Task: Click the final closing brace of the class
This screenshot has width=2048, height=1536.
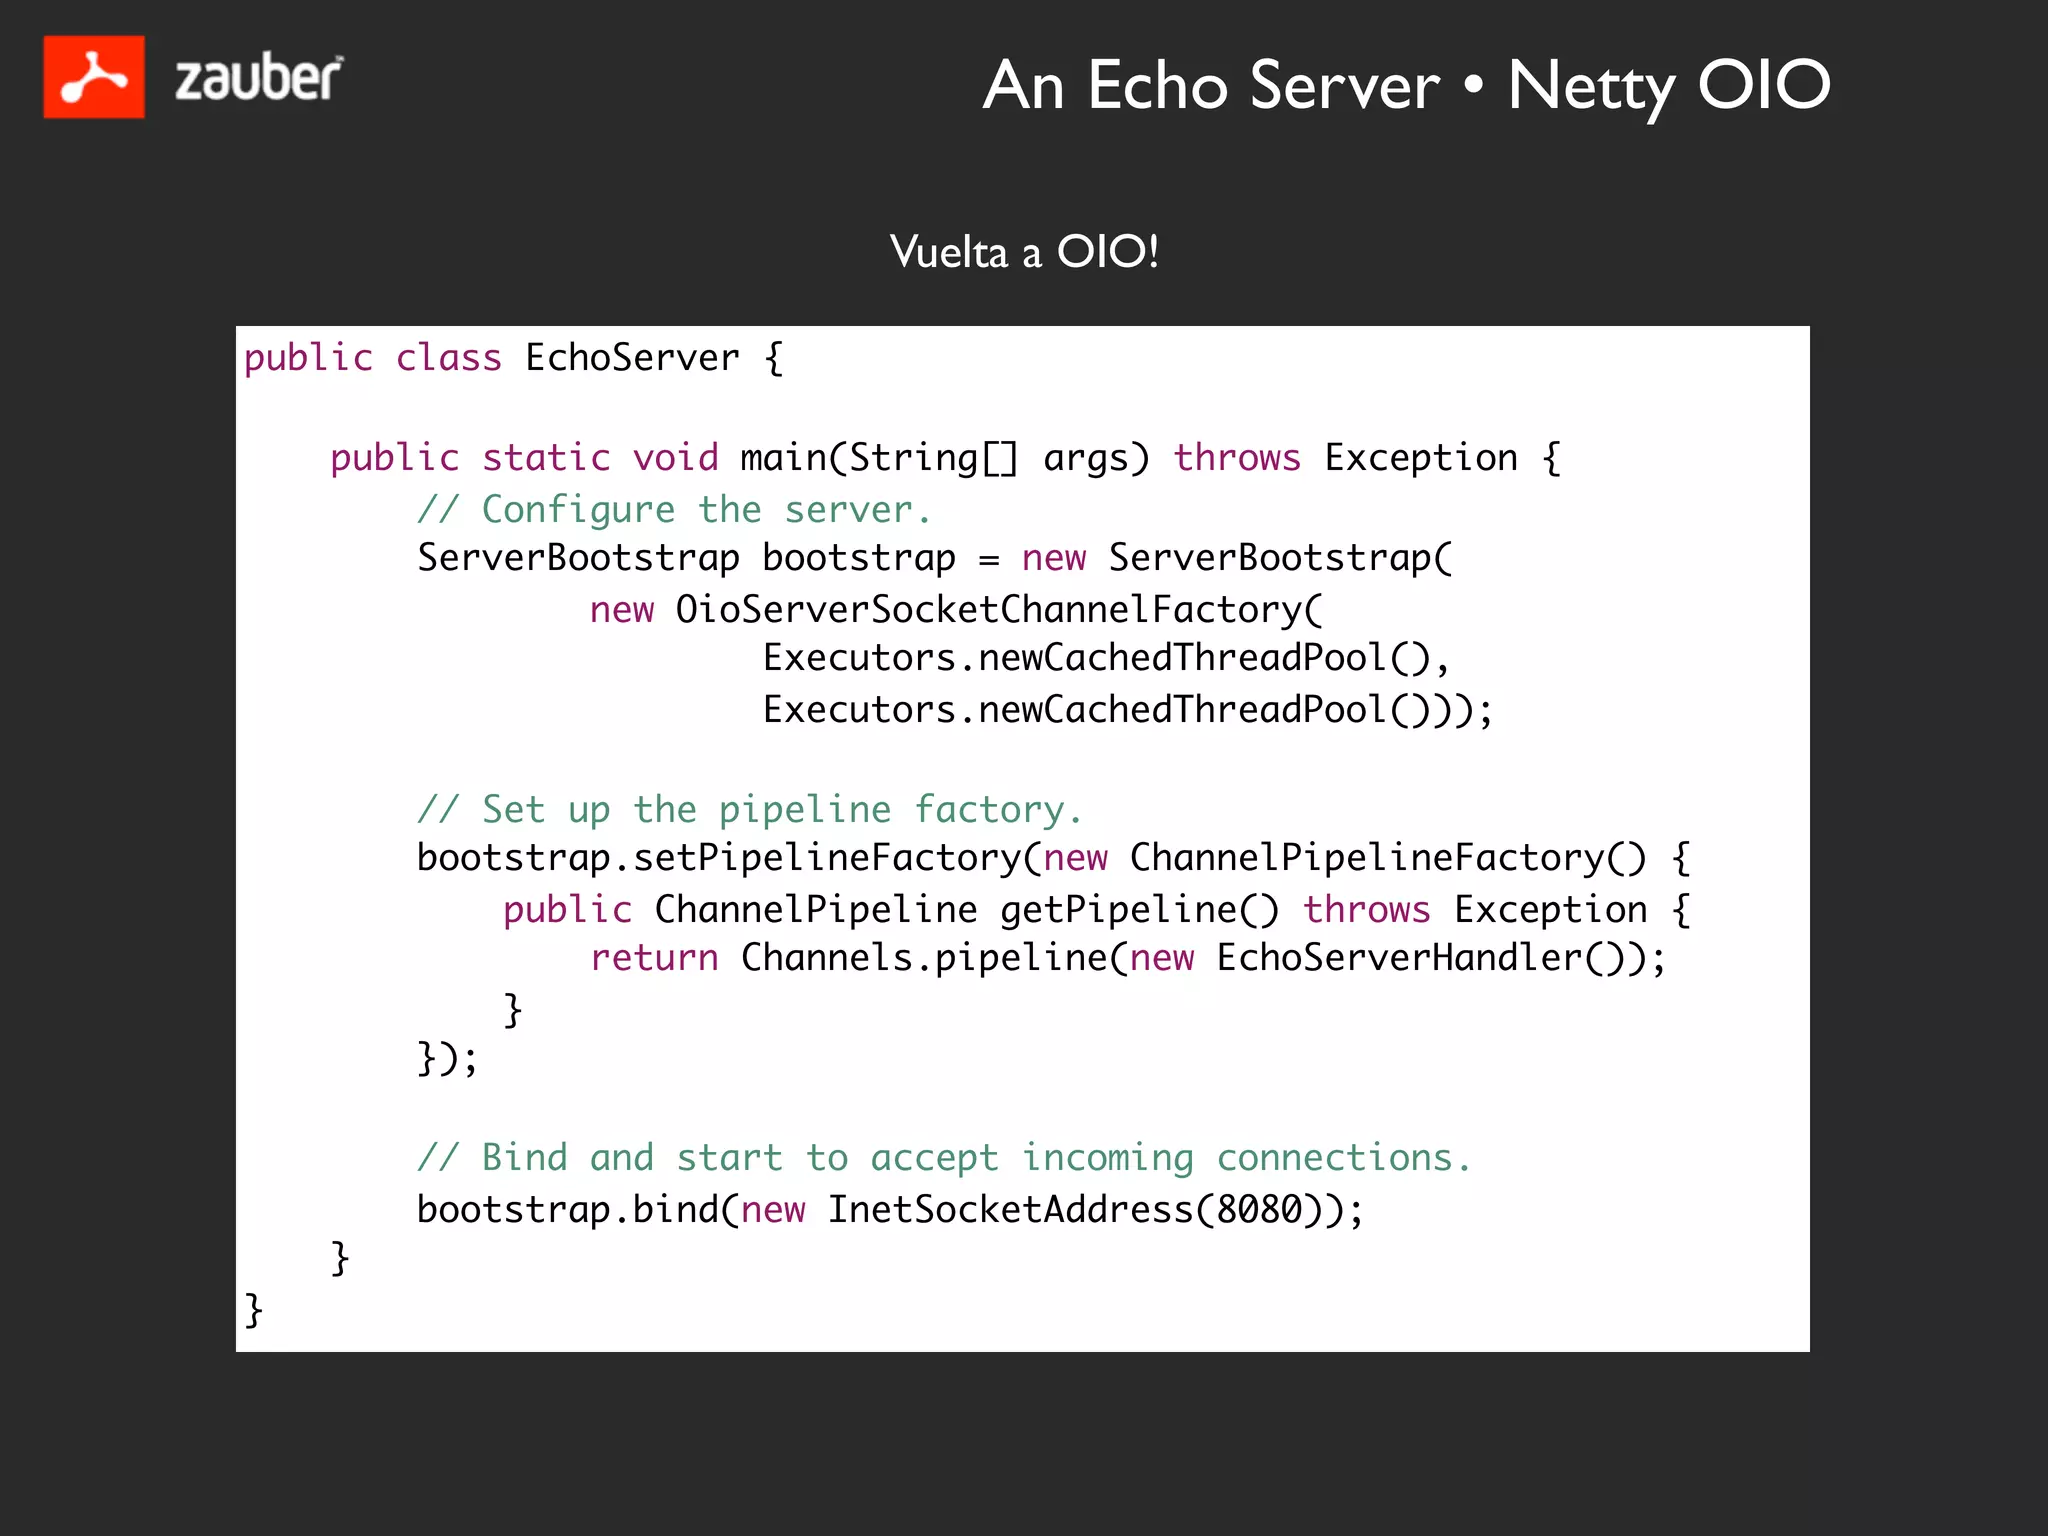Action: pos(254,1308)
